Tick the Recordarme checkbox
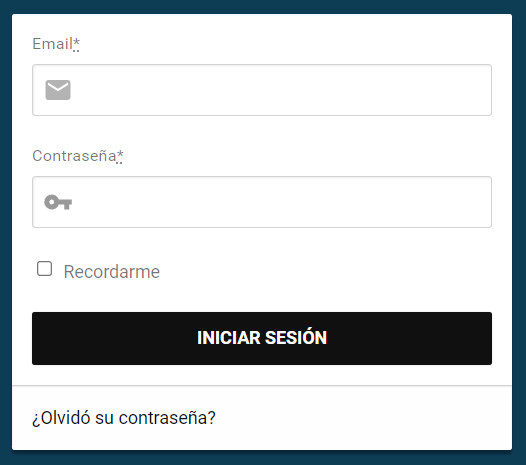 coord(44,269)
